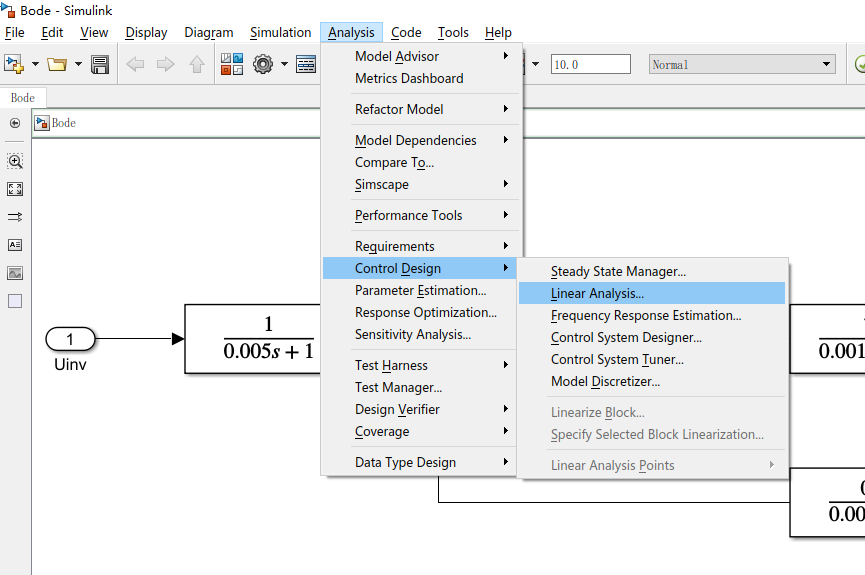Screen dimensions: 865x575
Task: Open Control System Designer...
Action: (652, 338)
